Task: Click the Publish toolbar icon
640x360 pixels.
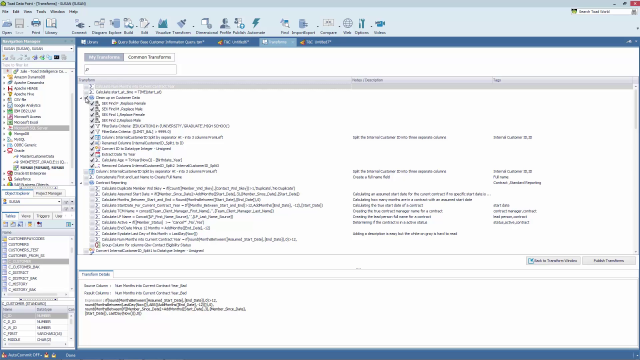Action: [x=239, y=25]
